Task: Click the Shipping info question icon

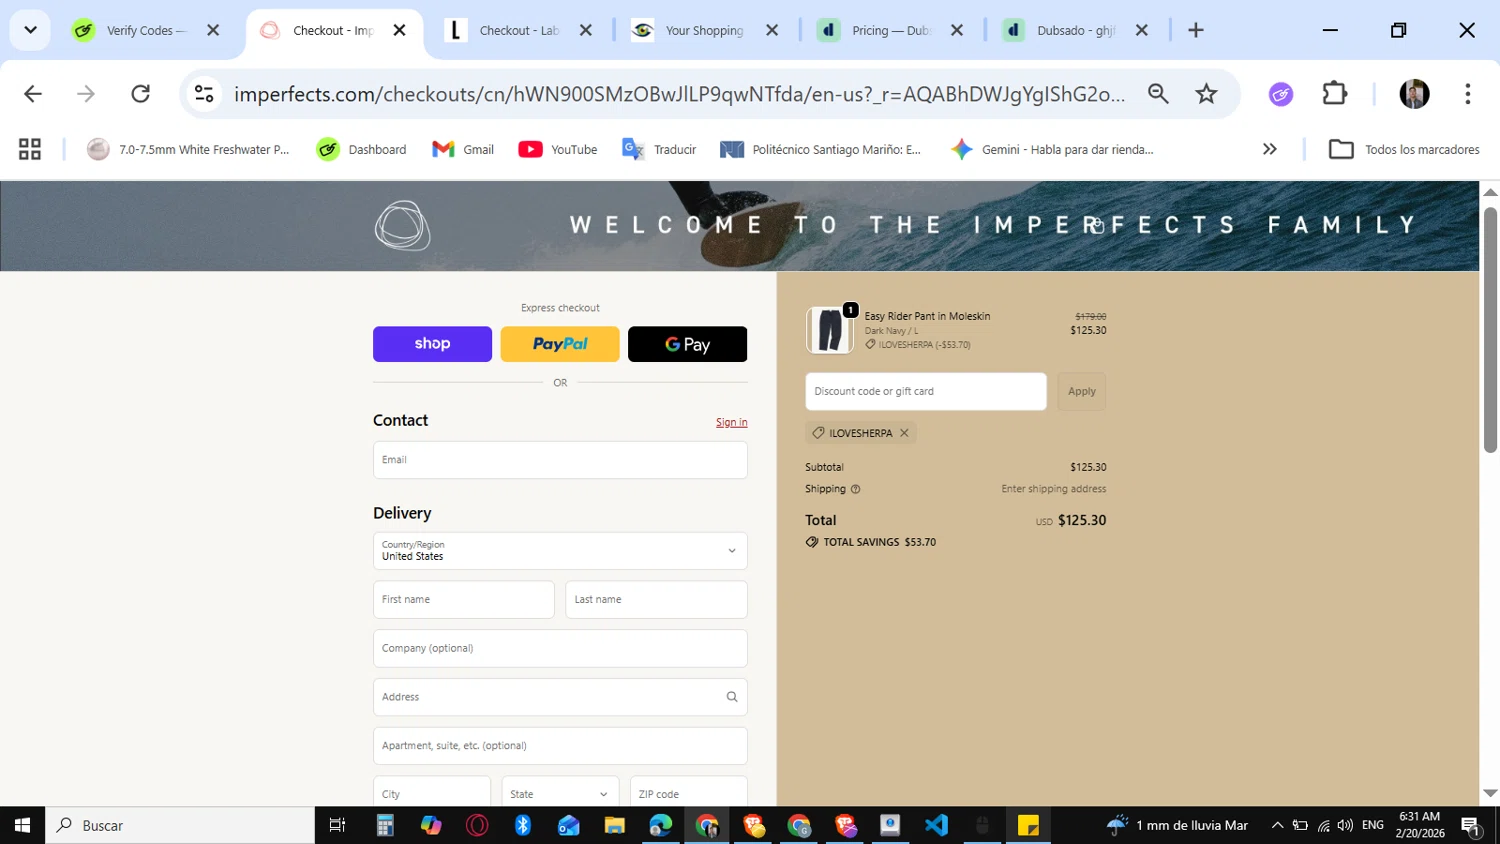Action: click(x=855, y=489)
